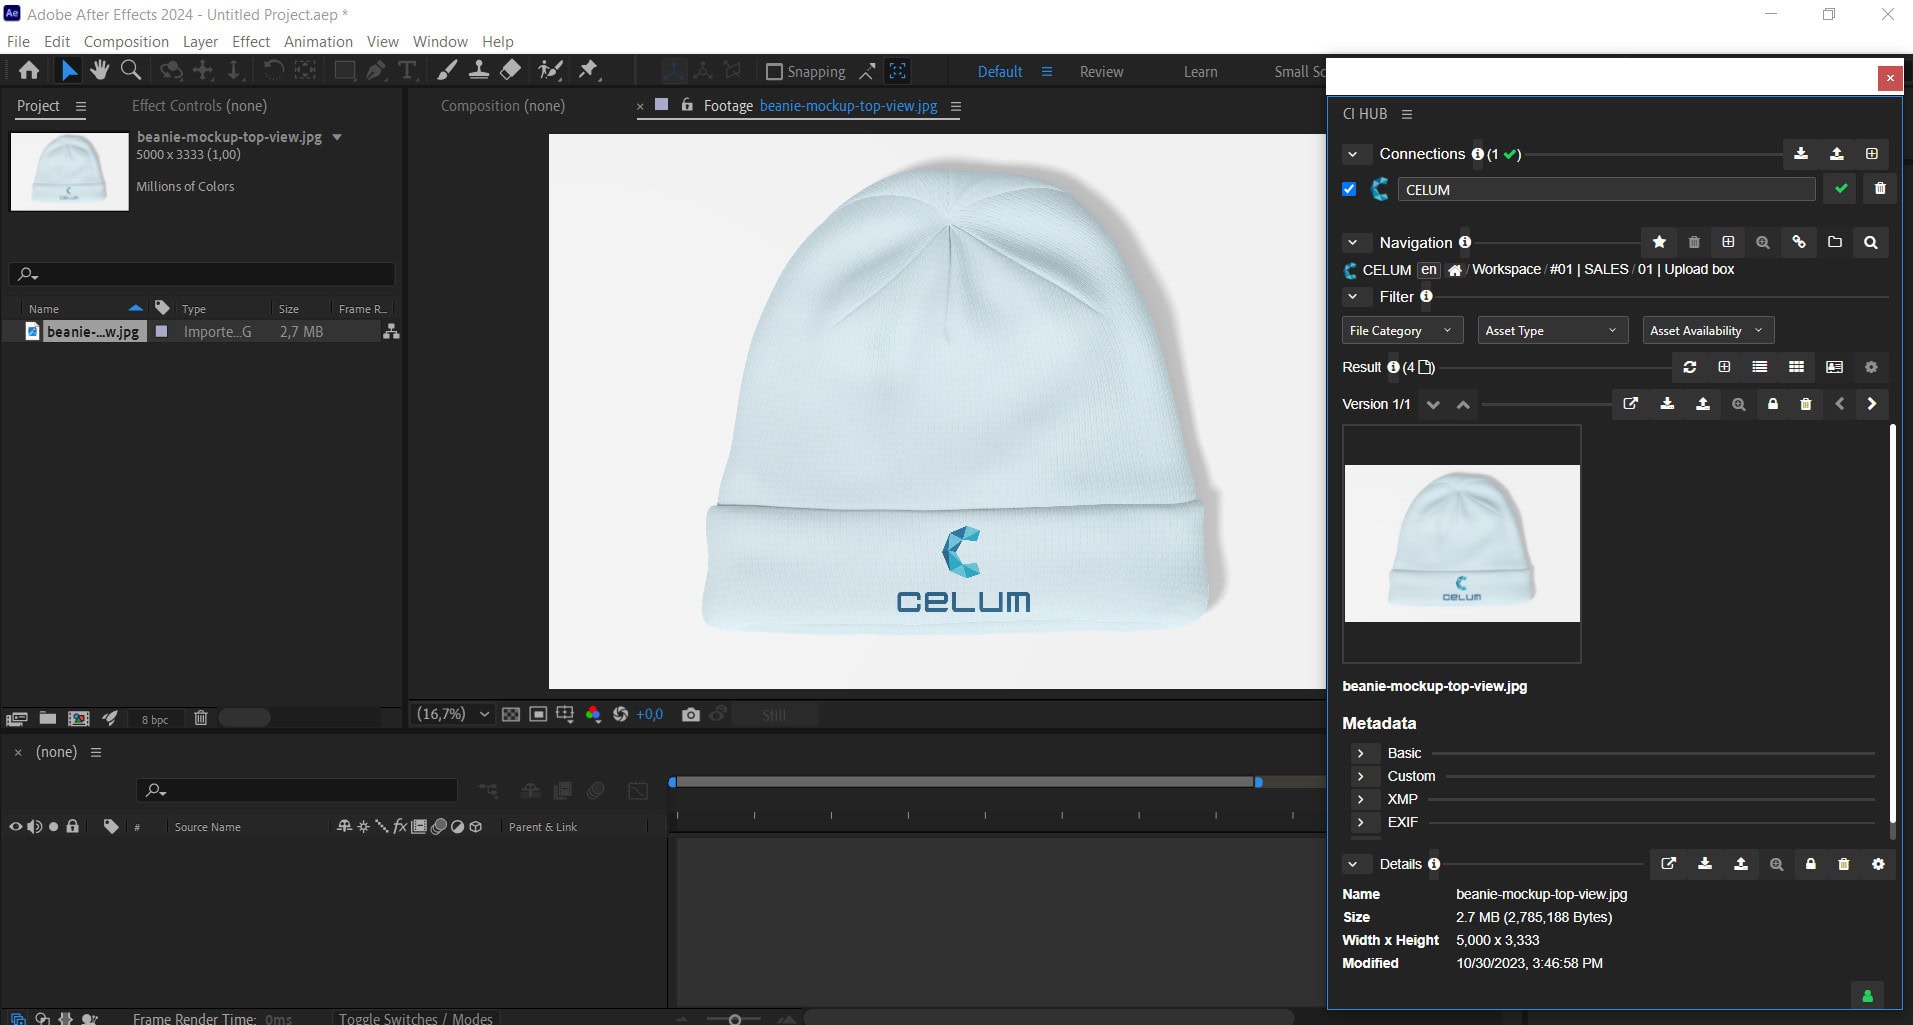The width and height of the screenshot is (1913, 1025).
Task: Open the Asset Availability dropdown
Action: point(1707,331)
